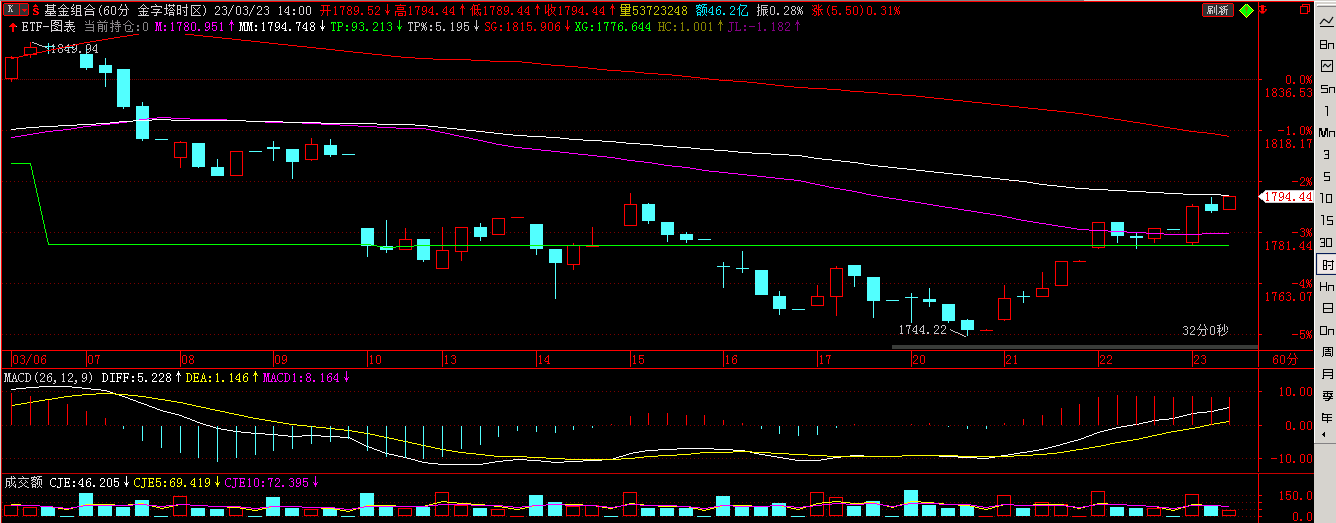The height and width of the screenshot is (523, 1336).
Task: Switch to 年 yearly period
Action: click(1326, 417)
